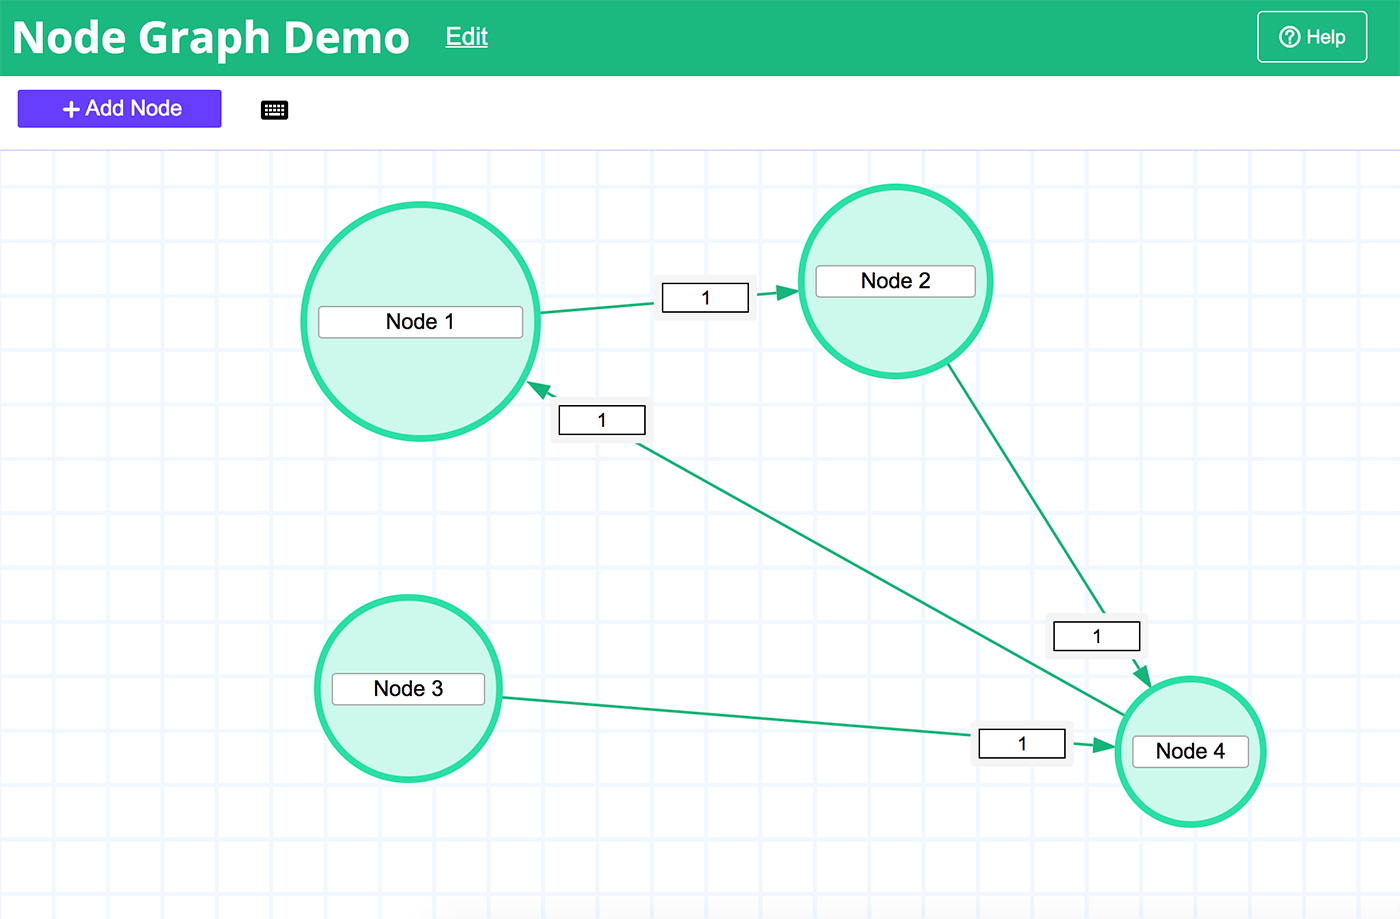Select the Node 1 label field
Viewport: 1400px width, 919px height.
(421, 322)
